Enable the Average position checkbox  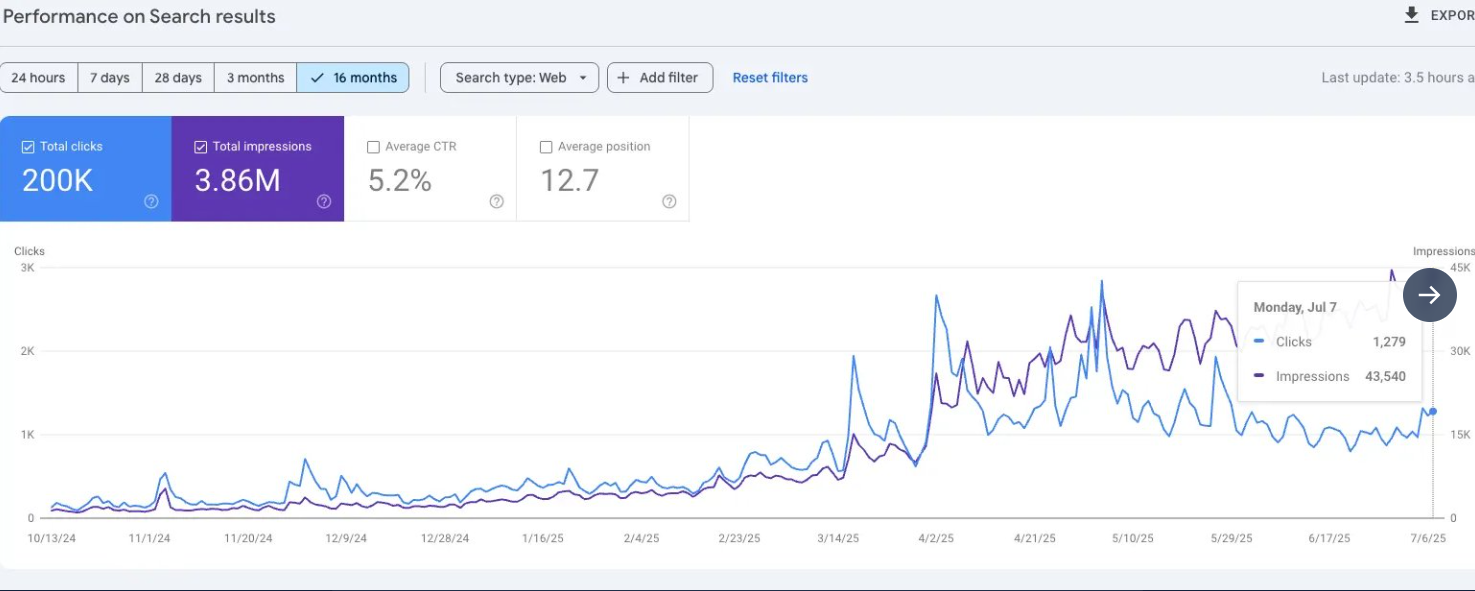(546, 146)
